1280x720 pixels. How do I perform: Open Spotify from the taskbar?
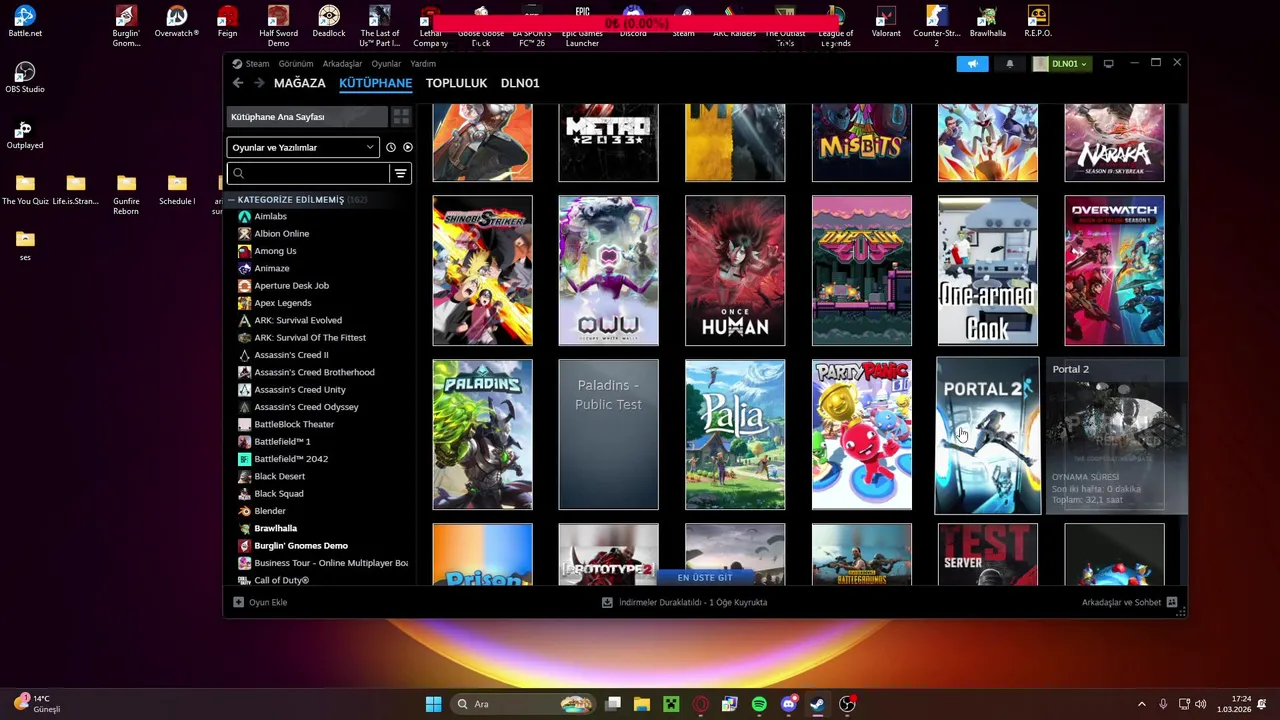[x=759, y=704]
